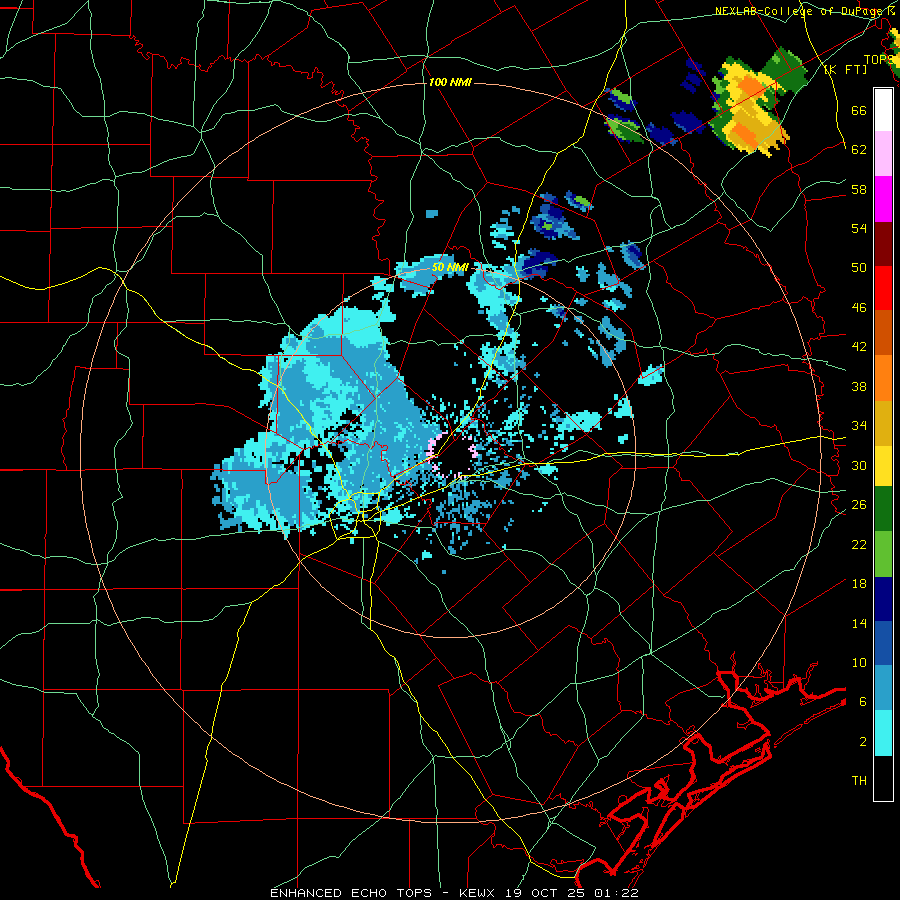Click the navy blue legend swatch
The height and width of the screenshot is (900, 900).
coord(883,599)
